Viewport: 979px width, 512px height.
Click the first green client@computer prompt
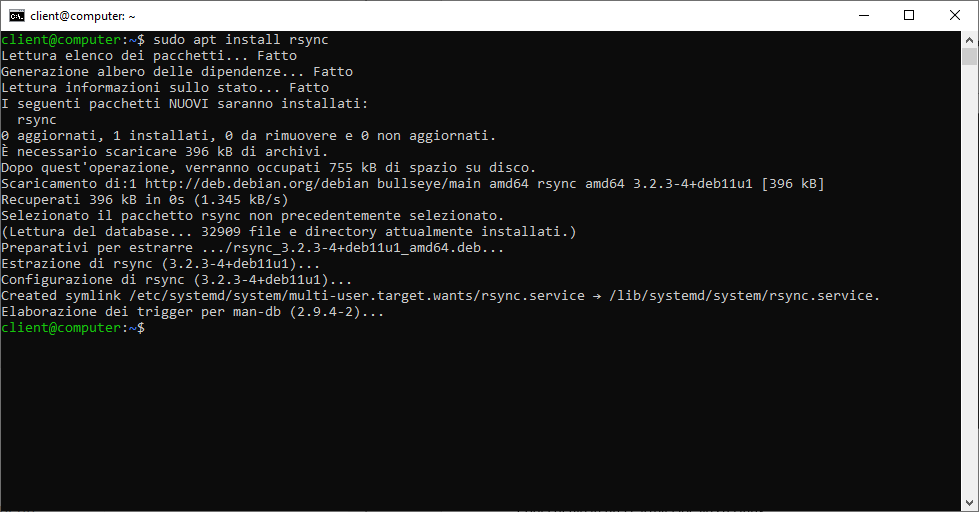[61, 40]
